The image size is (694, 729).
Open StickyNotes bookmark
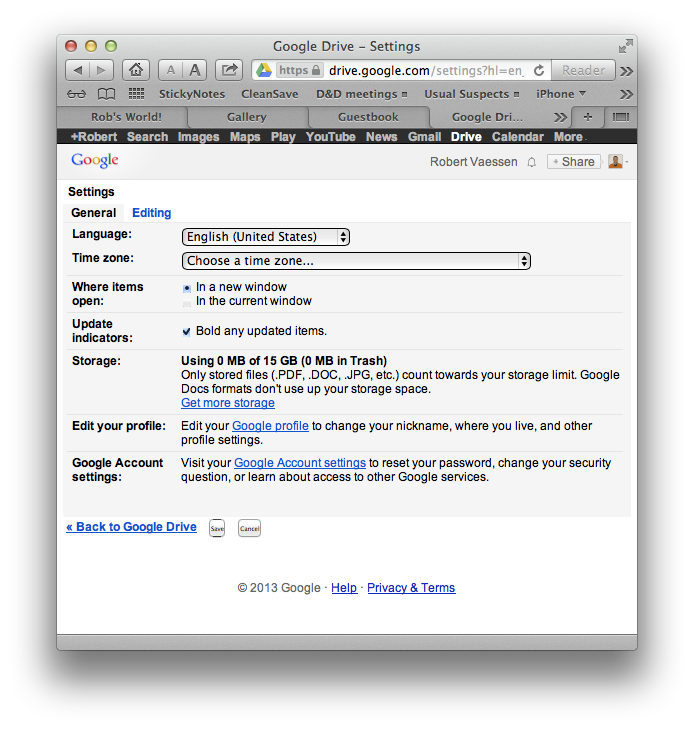coord(192,94)
